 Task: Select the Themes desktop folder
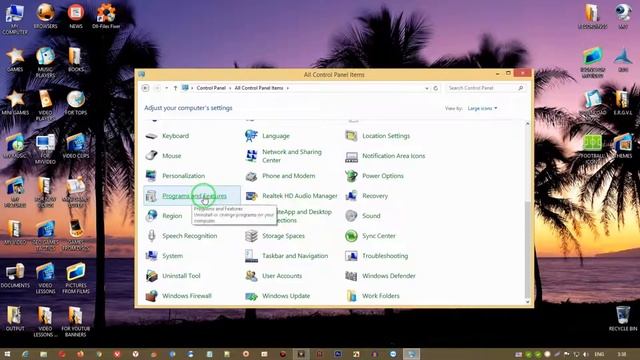(623, 146)
